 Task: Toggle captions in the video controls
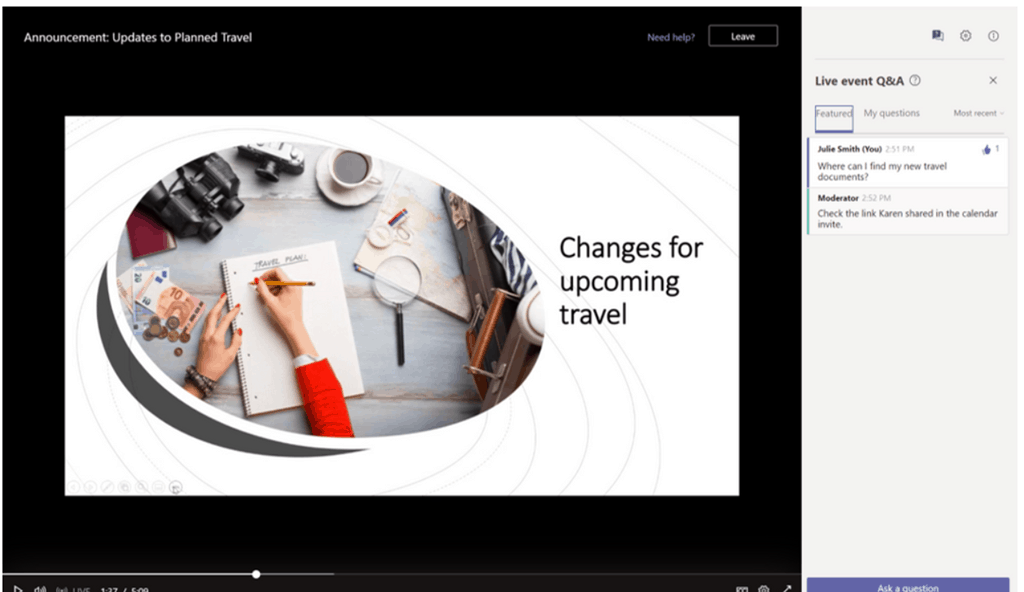click(741, 589)
